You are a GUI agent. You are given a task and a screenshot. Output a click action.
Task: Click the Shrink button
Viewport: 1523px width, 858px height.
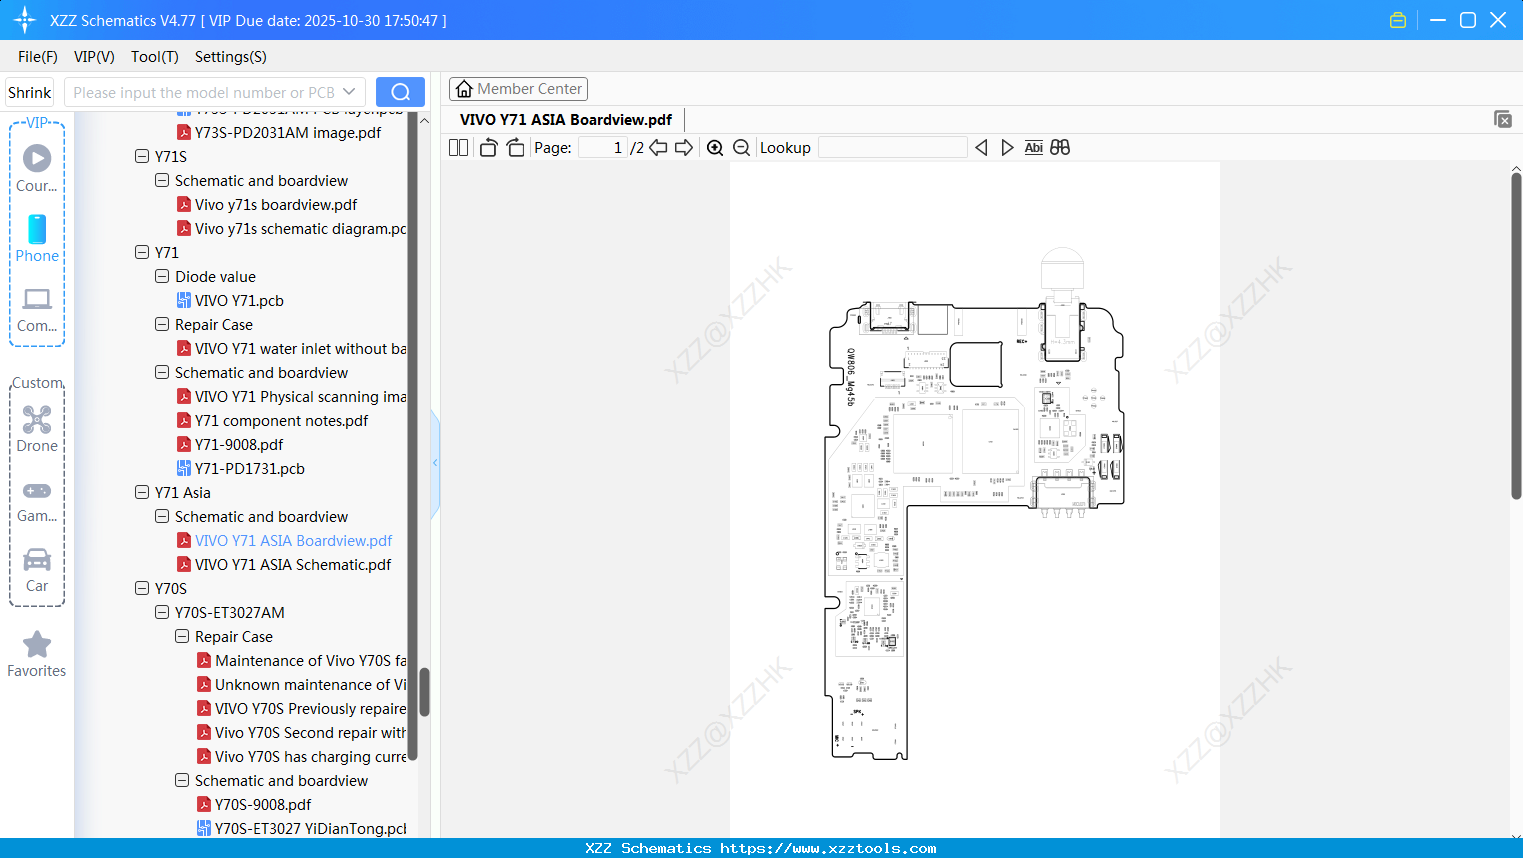point(30,92)
